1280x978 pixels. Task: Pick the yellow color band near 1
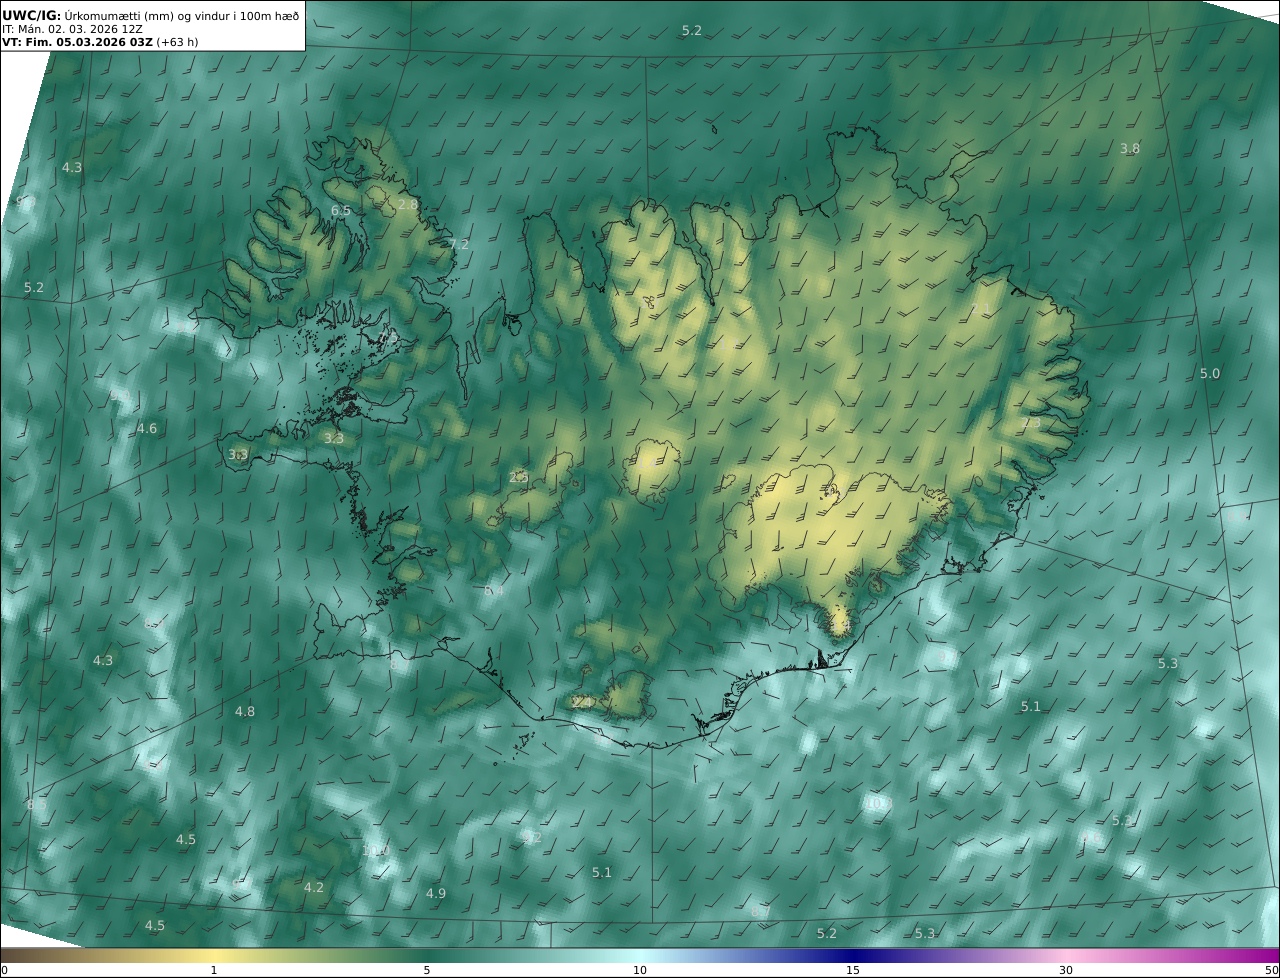213,955
